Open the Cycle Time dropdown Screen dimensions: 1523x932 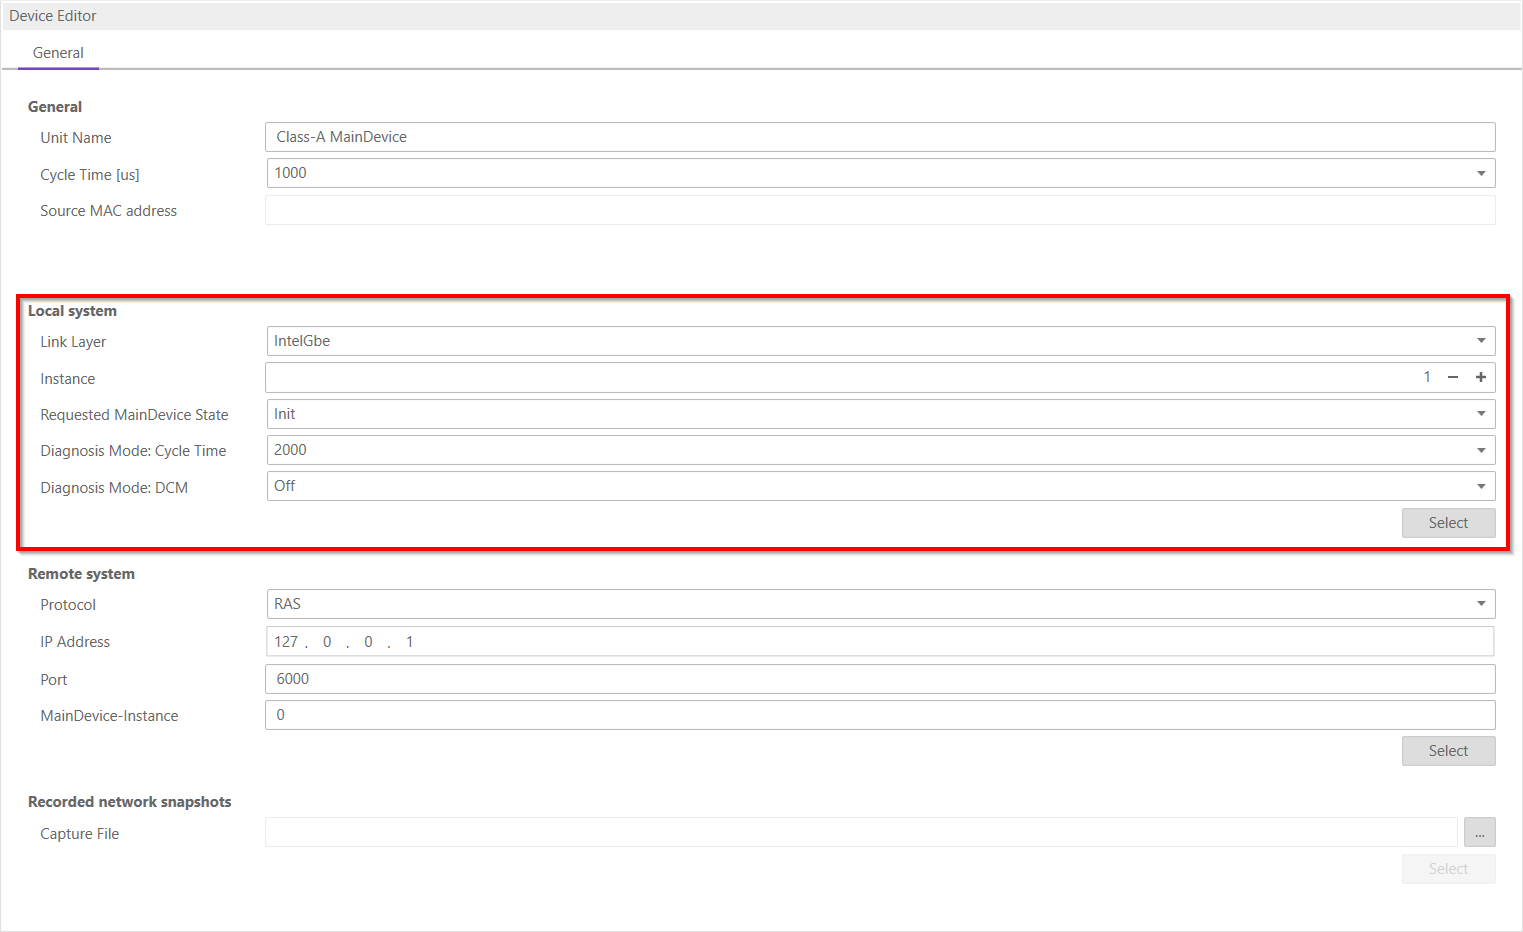tap(1480, 174)
